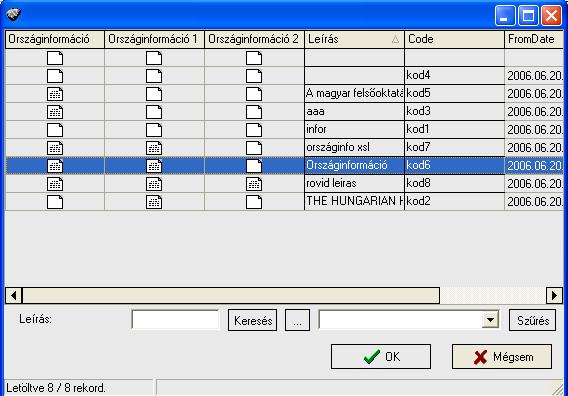This screenshot has width=568, height=396.
Task: Open the Országinformáció 2 document icon in kod8 row
Action: [x=254, y=184]
